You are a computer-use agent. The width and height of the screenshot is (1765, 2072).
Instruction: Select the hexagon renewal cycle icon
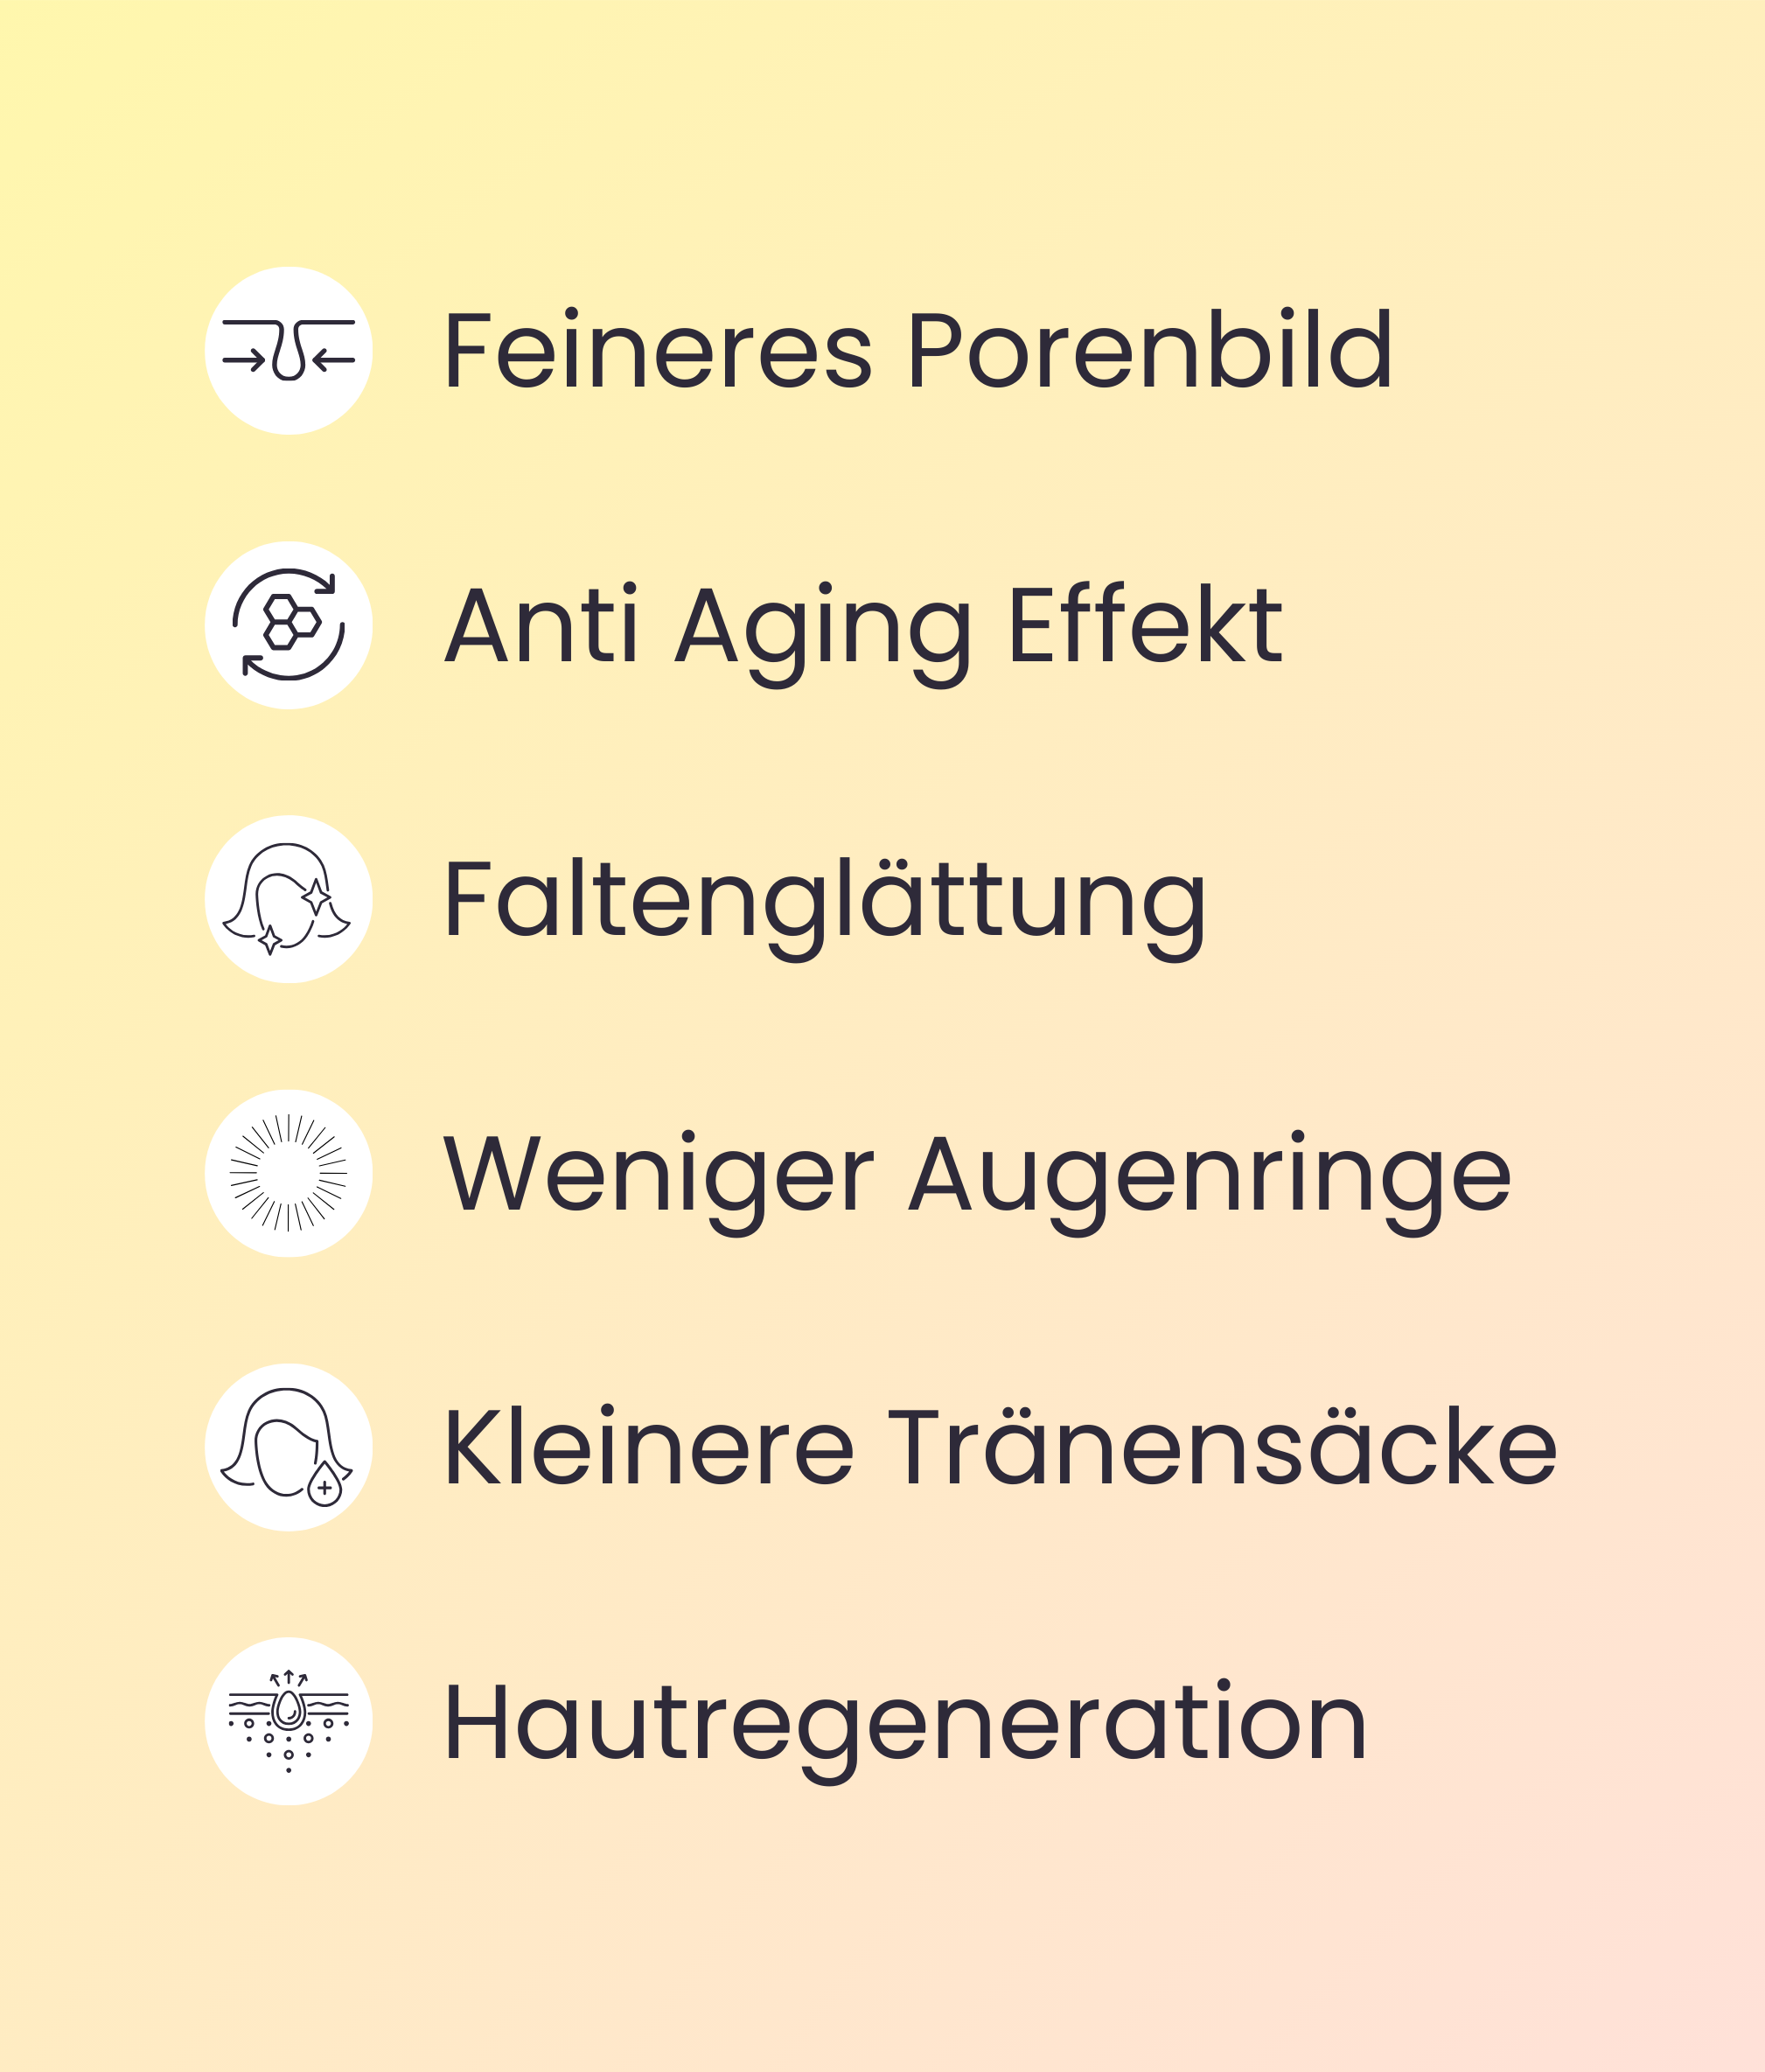[288, 625]
